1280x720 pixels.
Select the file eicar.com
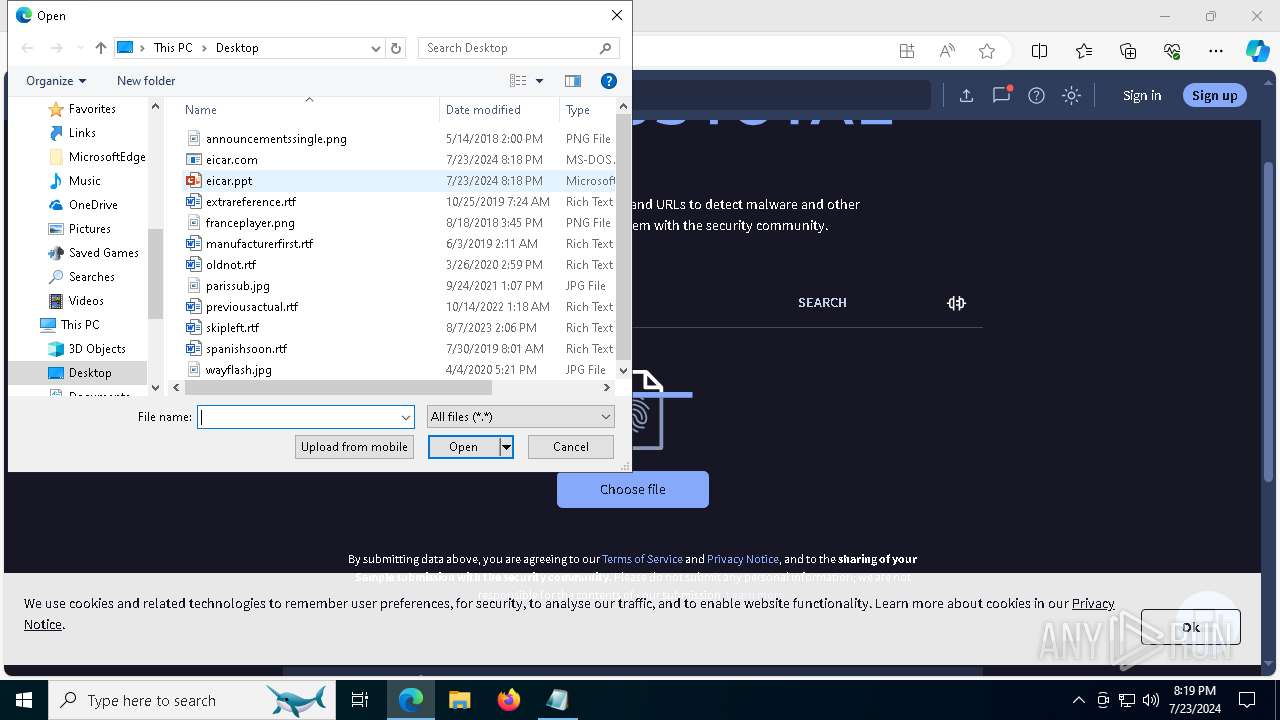click(231, 160)
